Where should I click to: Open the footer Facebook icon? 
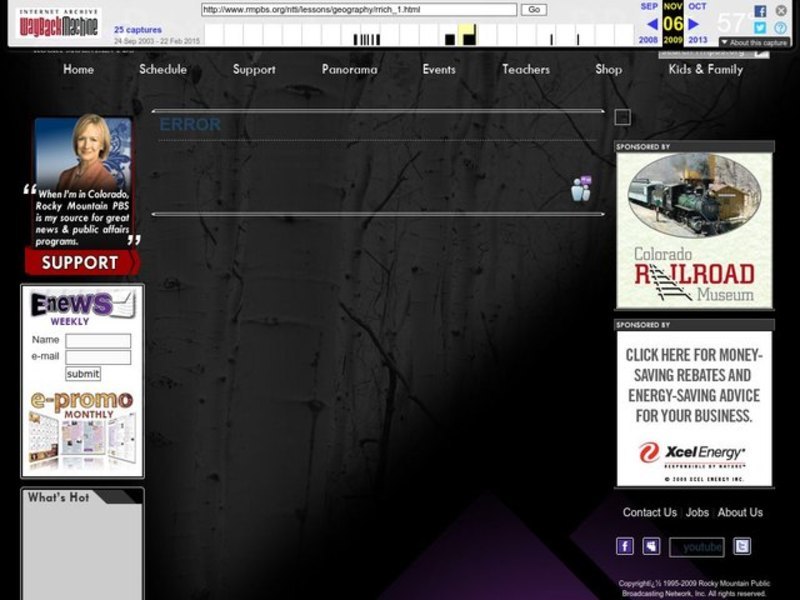625,546
